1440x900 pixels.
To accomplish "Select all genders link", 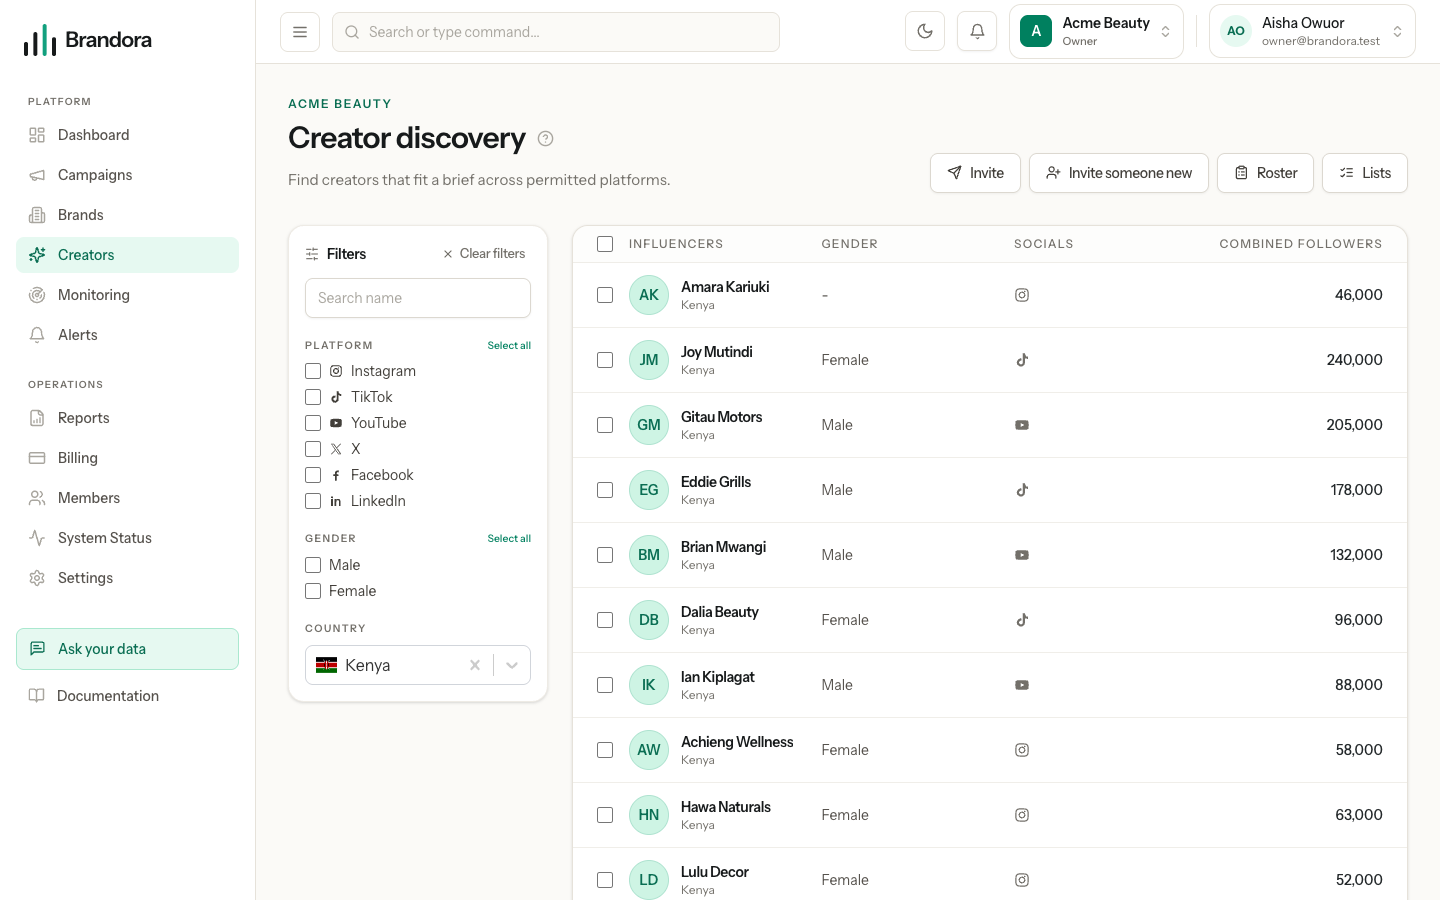I will 509,539.
